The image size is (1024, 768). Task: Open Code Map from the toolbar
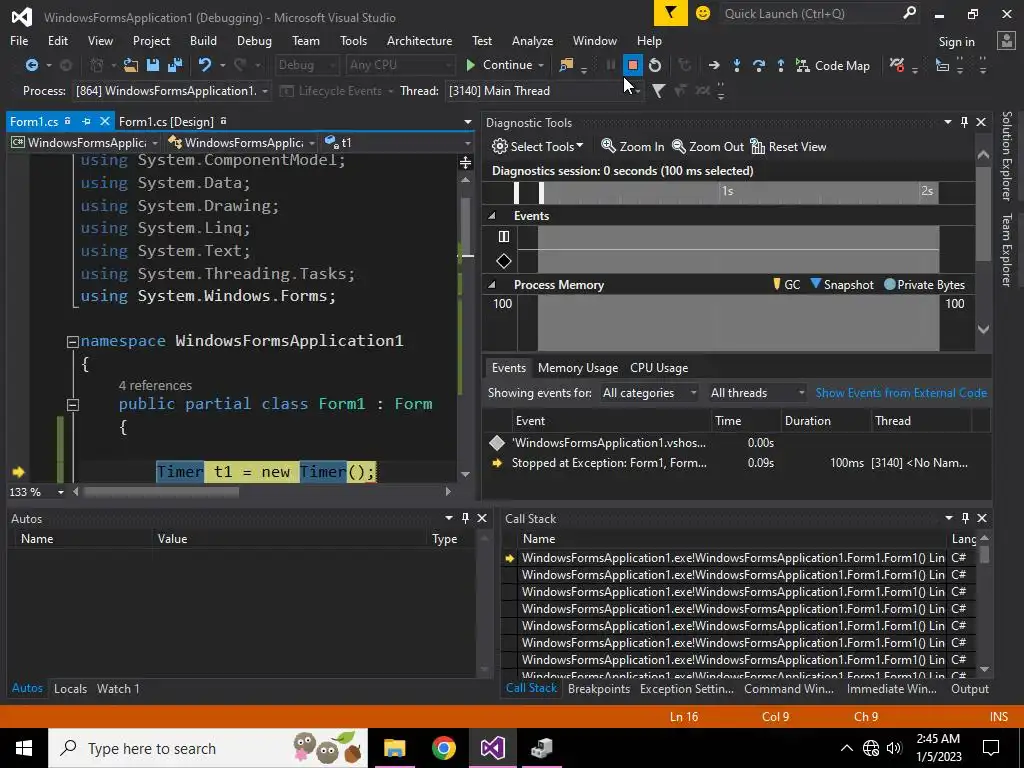click(833, 66)
